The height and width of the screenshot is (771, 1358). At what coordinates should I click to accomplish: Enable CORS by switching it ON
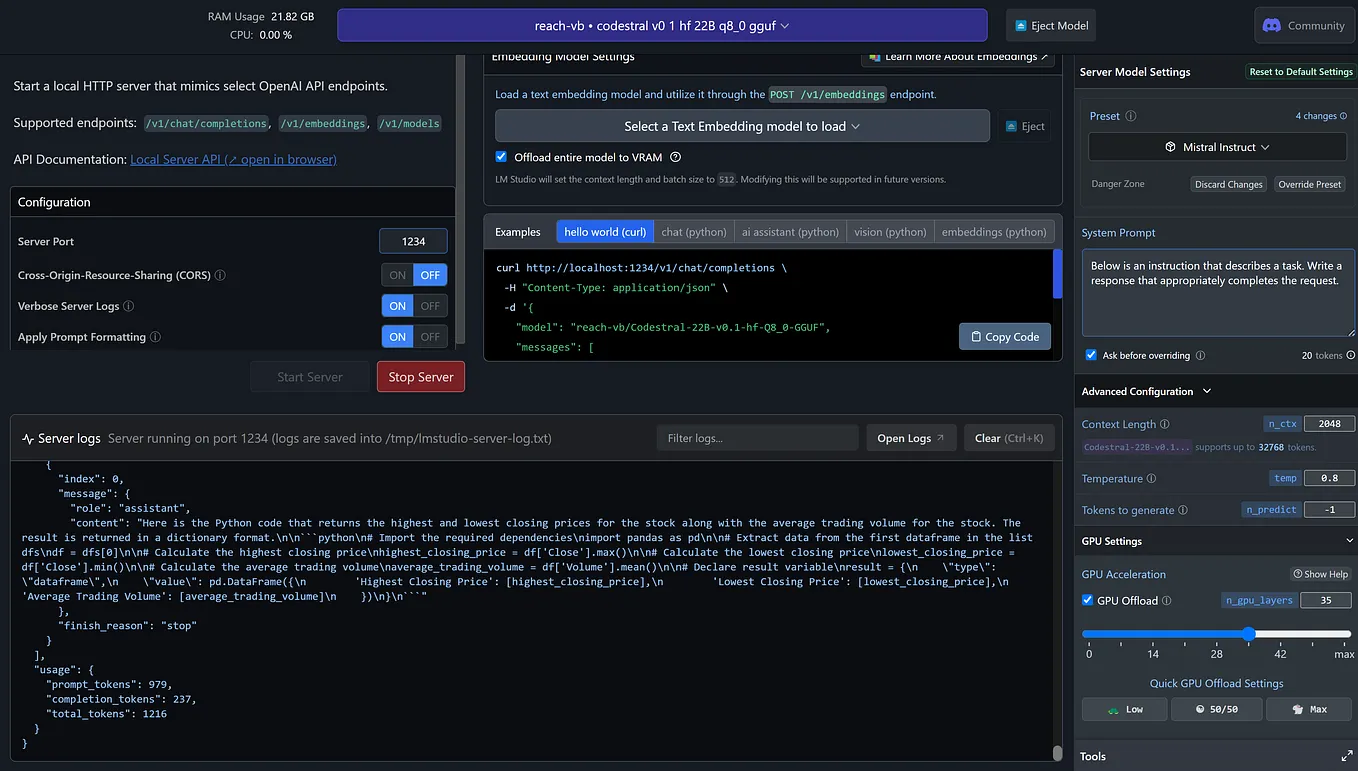(398, 274)
